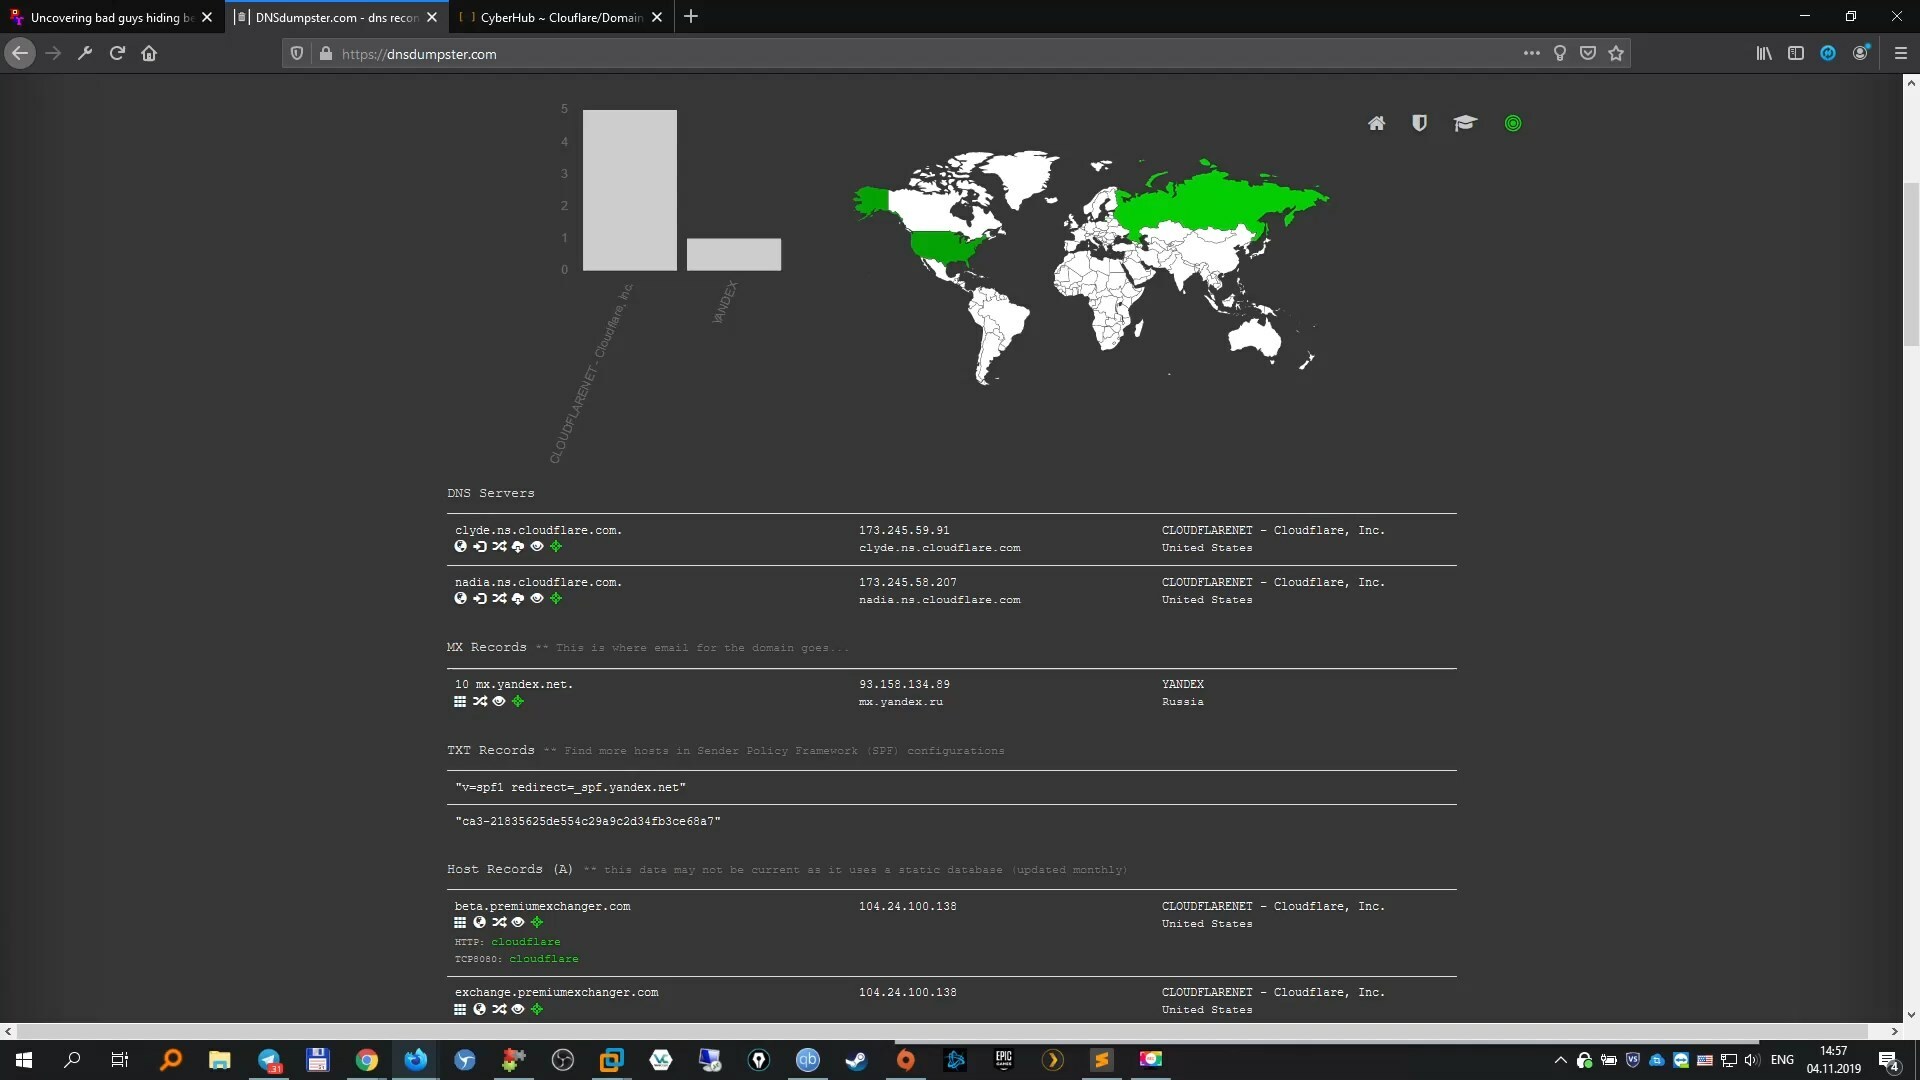The height and width of the screenshot is (1080, 1920).
Task: Bookmark this page with star icon
Action: click(x=1616, y=53)
